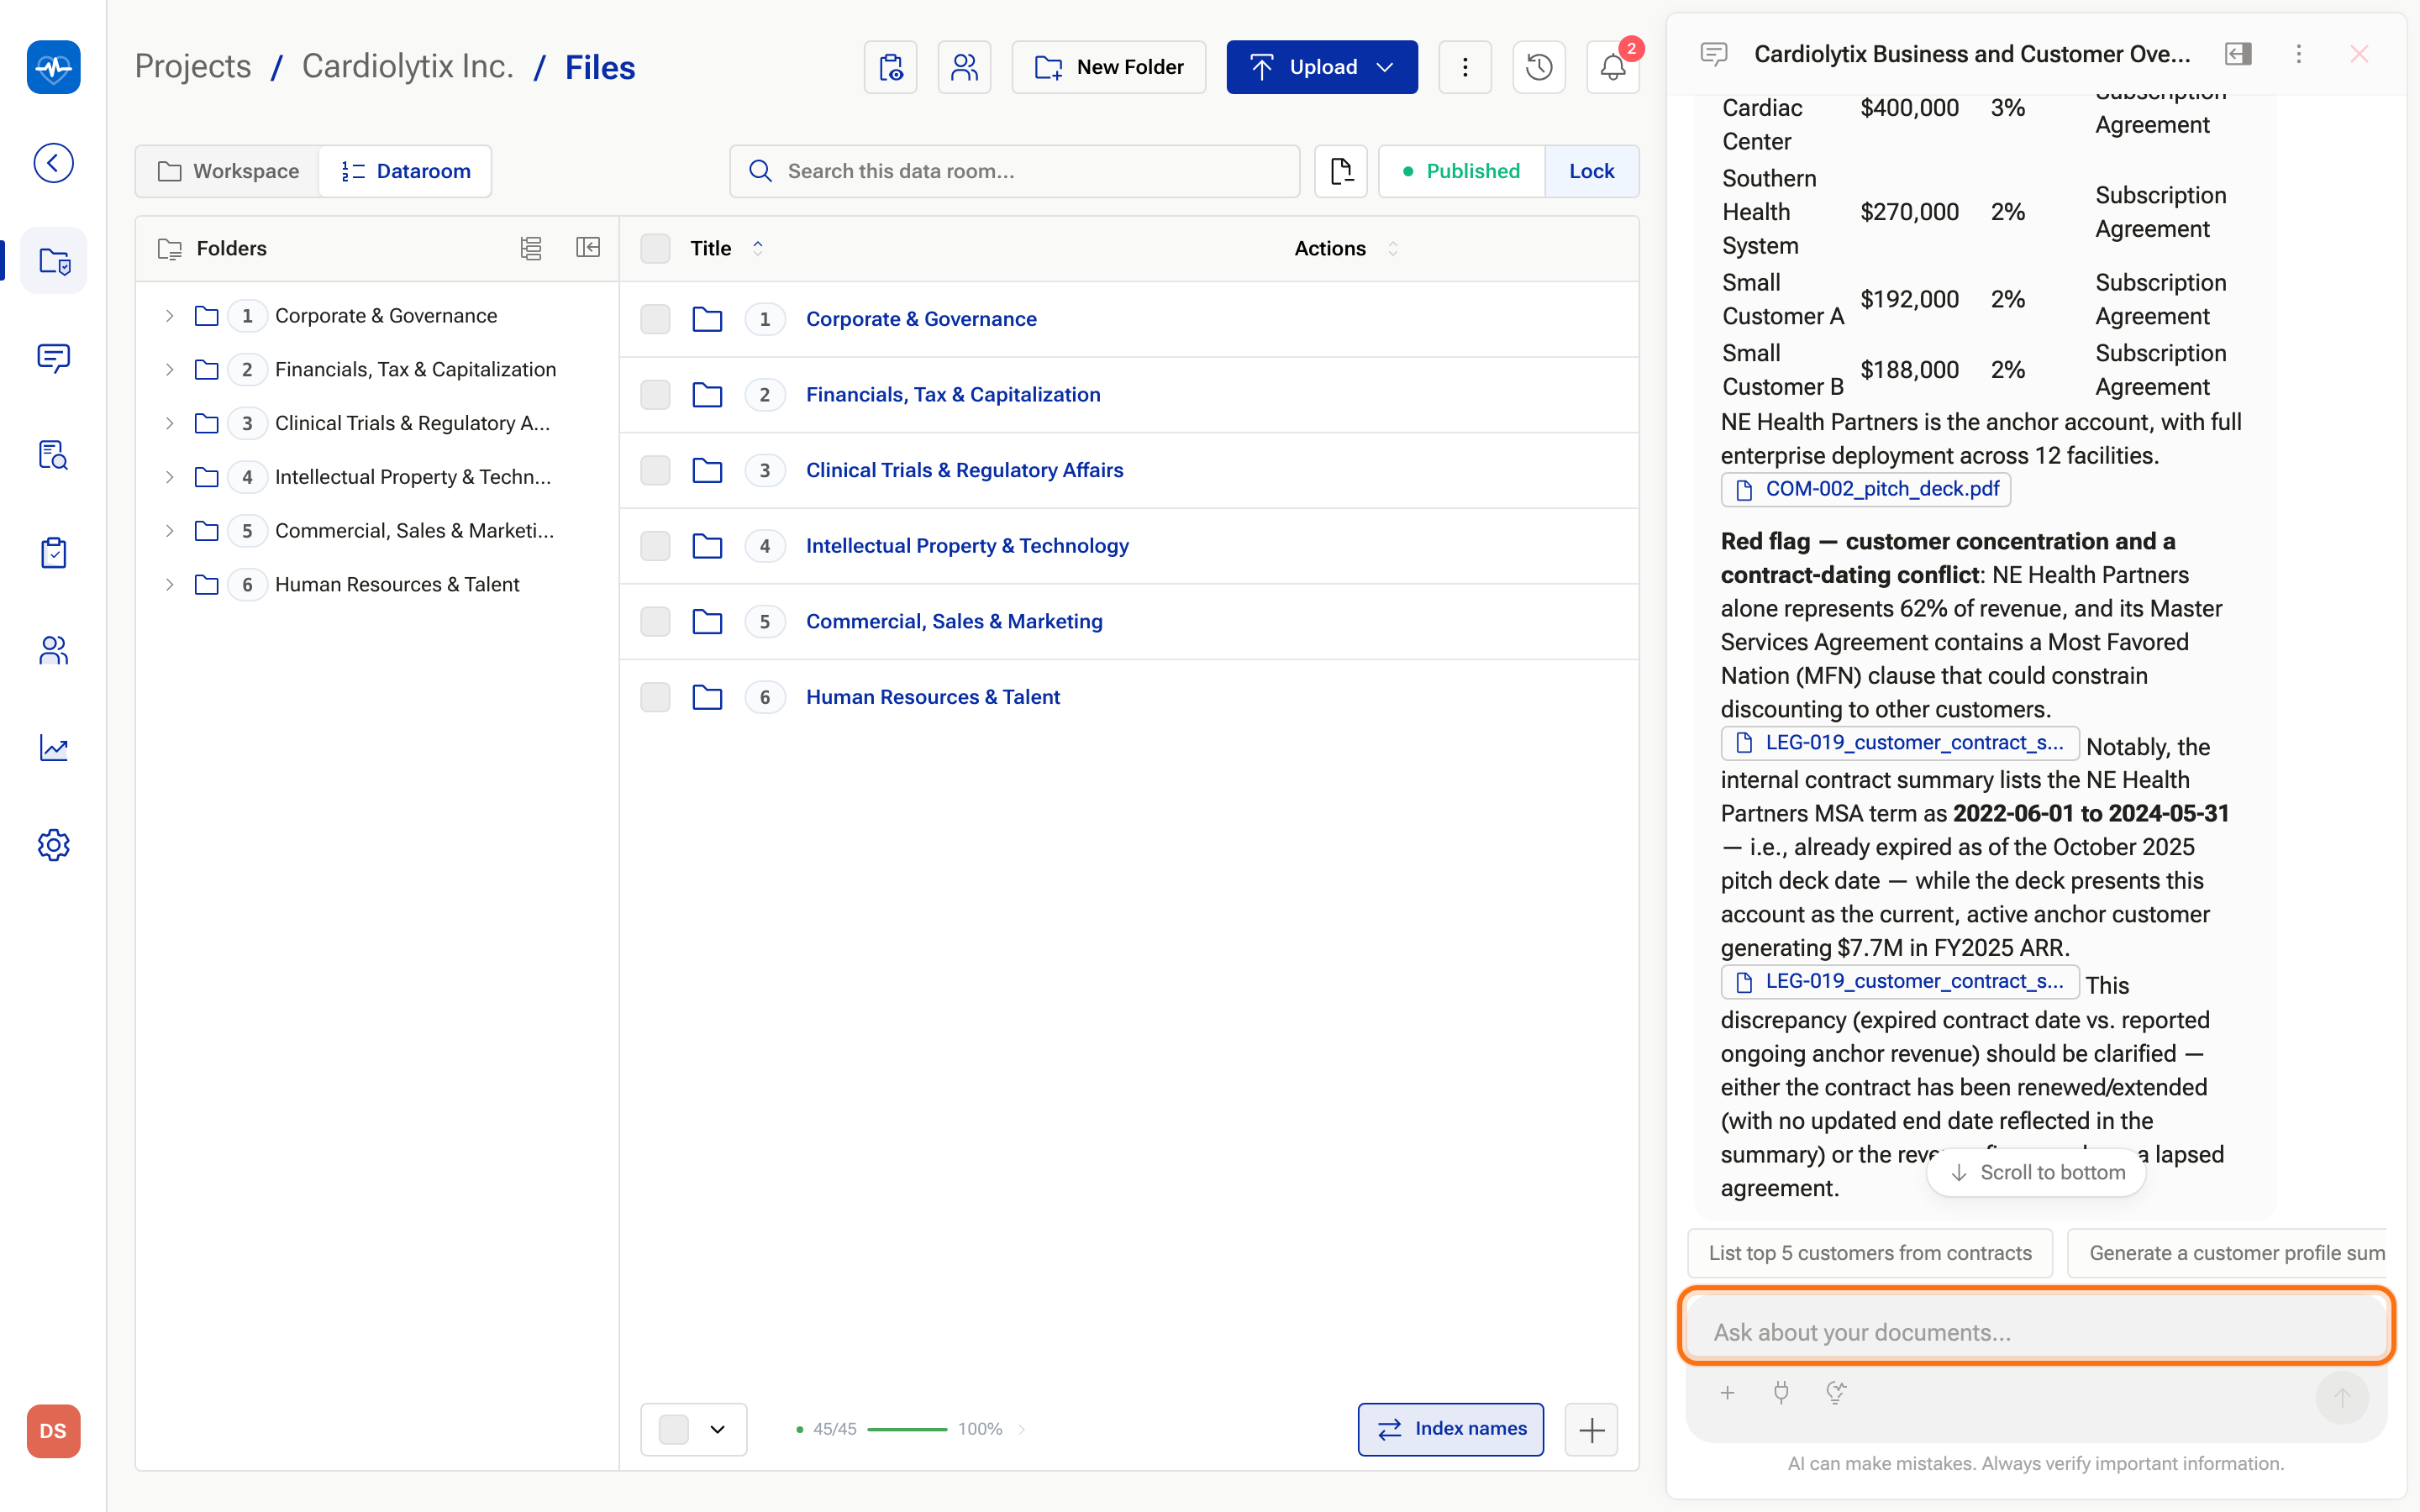This screenshot has width=2420, height=1512.
Task: Click the Index names button
Action: point(1450,1429)
